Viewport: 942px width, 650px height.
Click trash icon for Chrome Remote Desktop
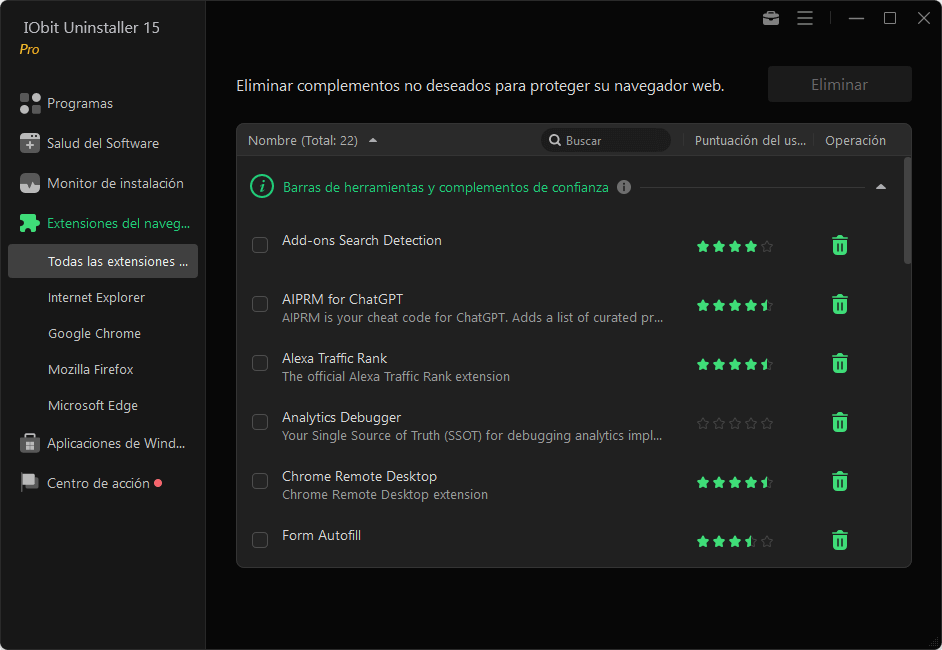(840, 481)
